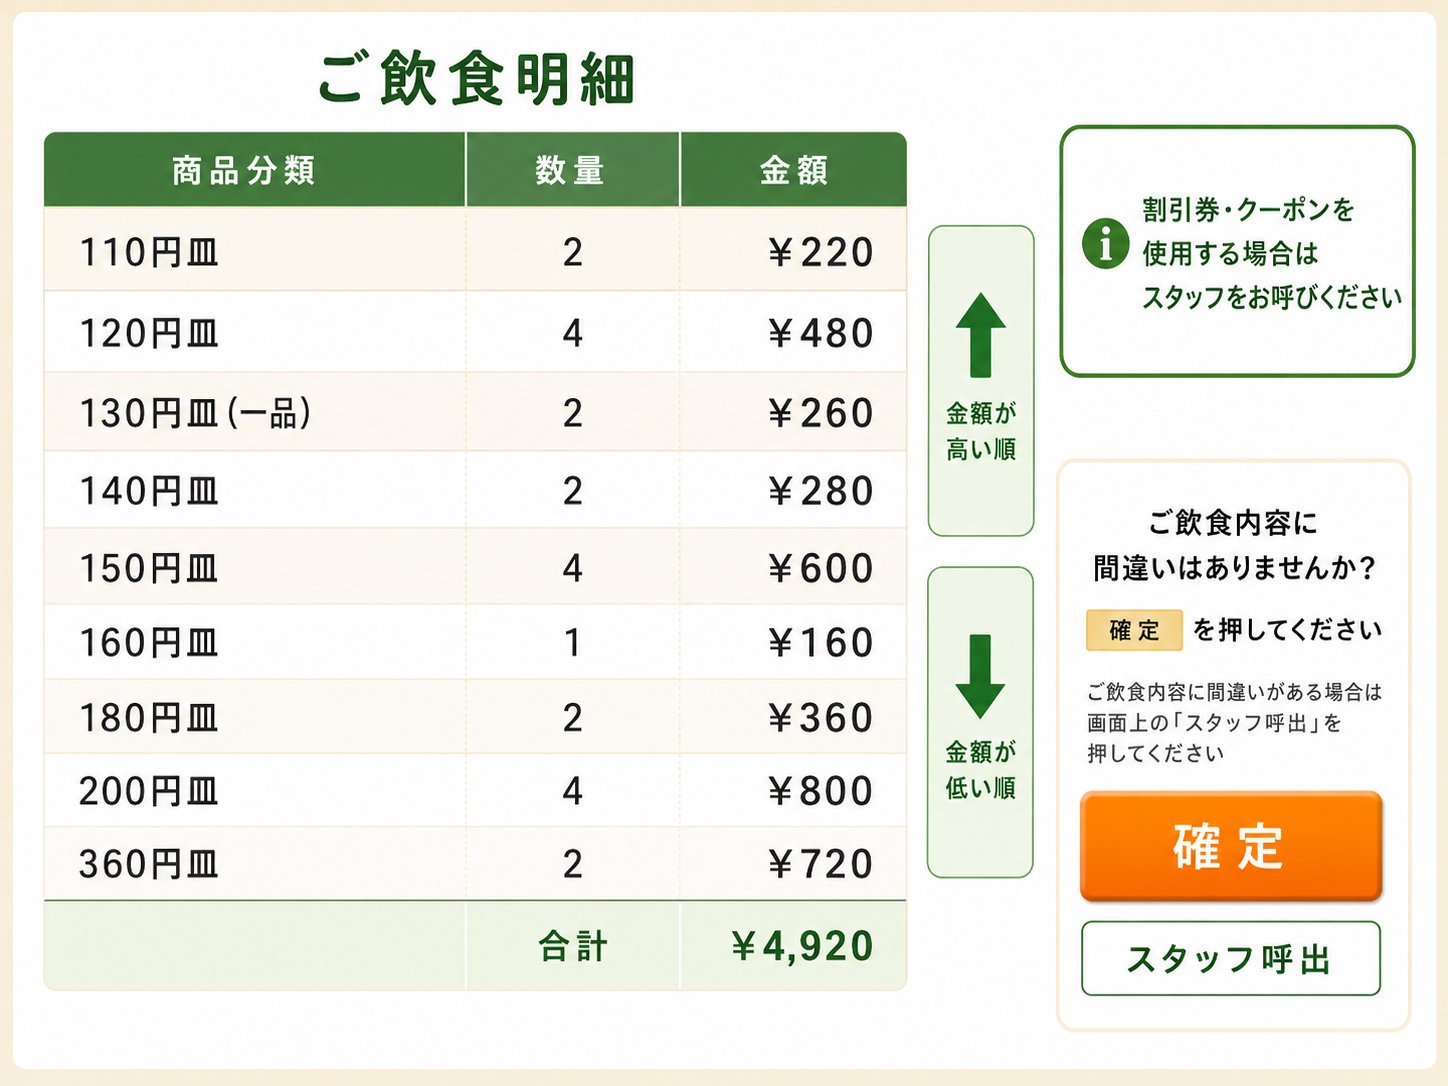Select the 180円皿 row
The width and height of the screenshot is (1448, 1086).
click(475, 717)
